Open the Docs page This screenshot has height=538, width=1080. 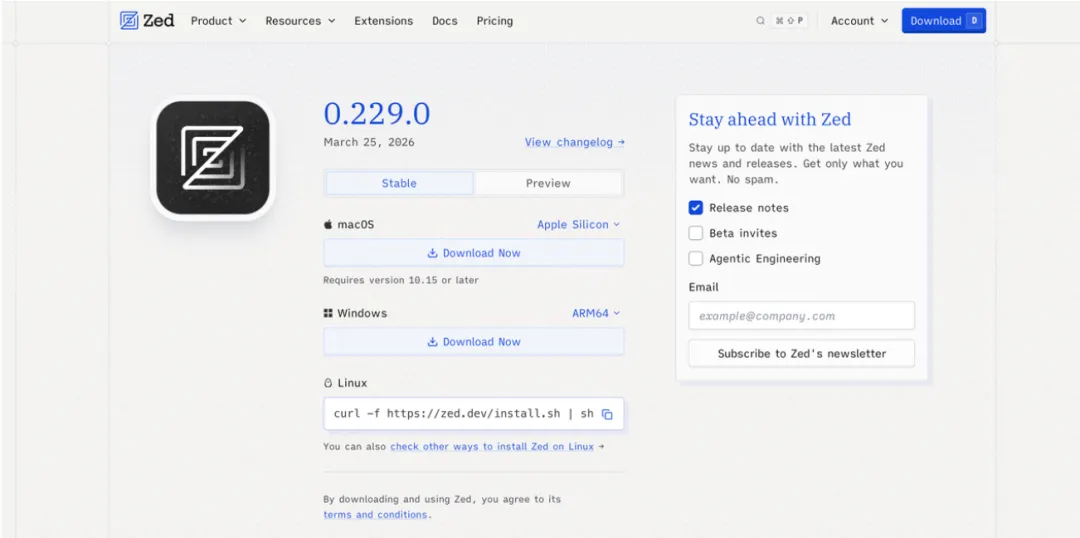445,21
